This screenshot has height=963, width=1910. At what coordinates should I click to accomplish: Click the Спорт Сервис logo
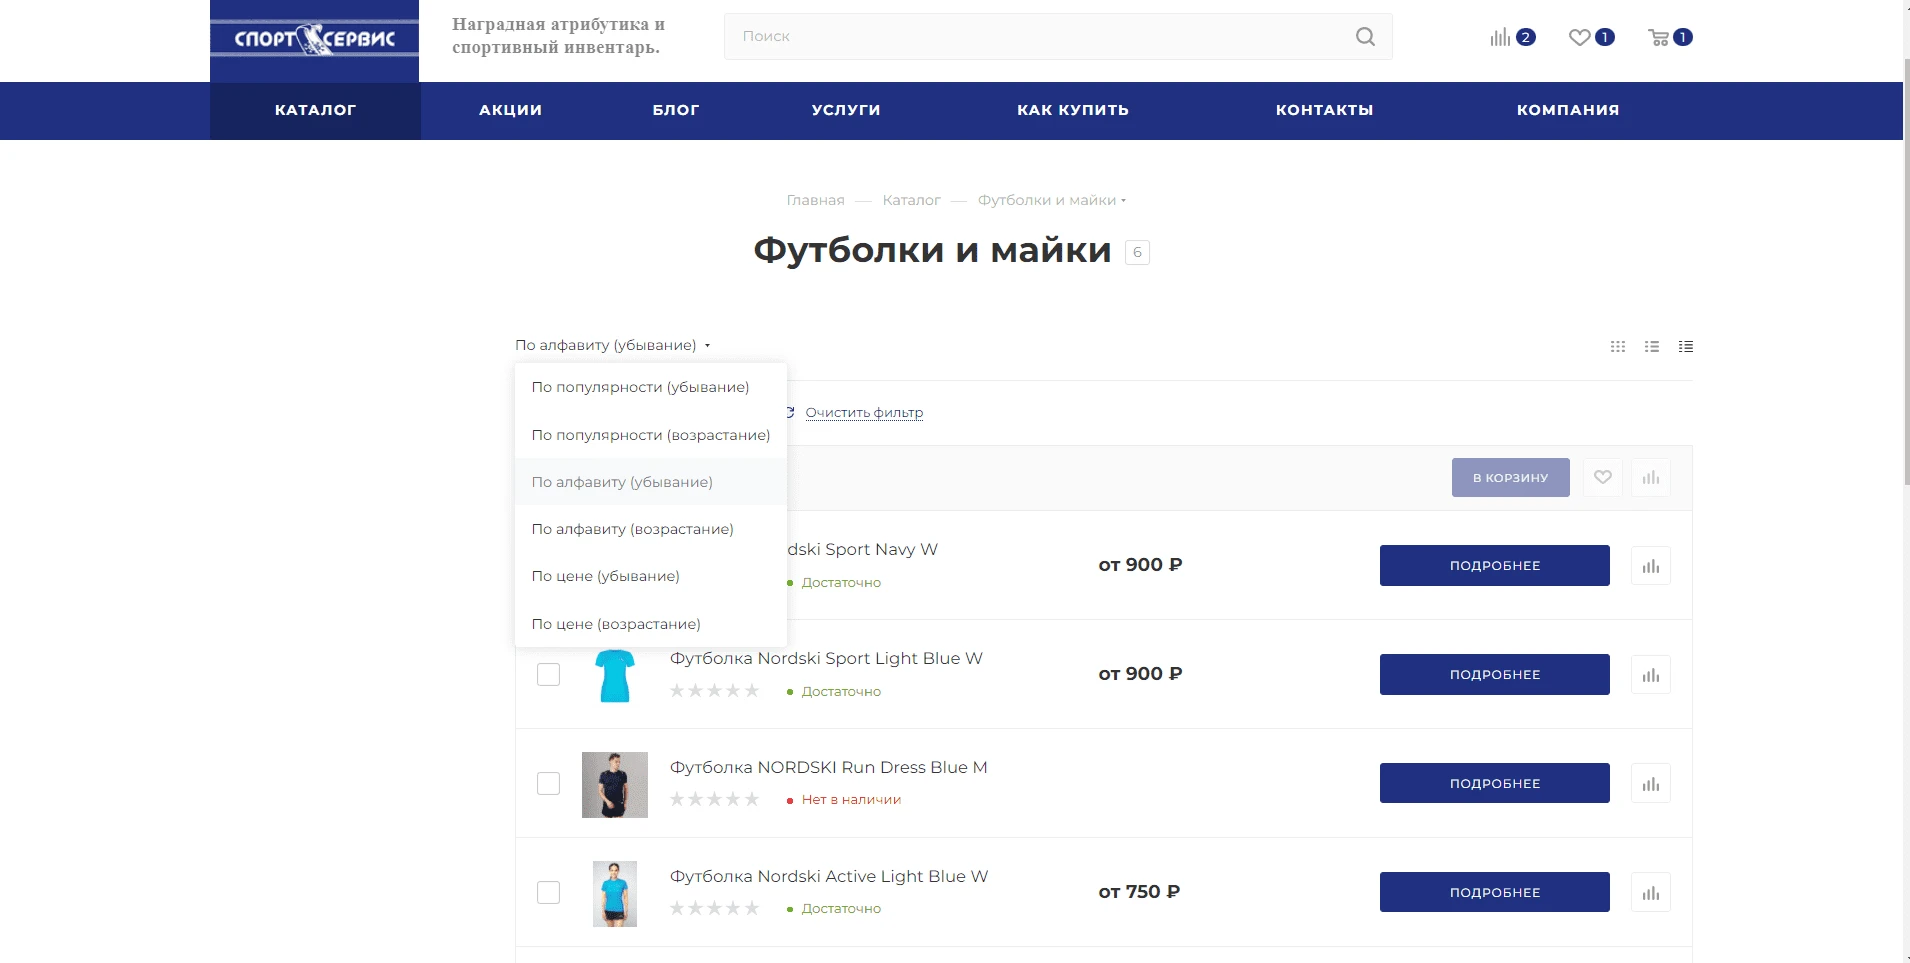(x=314, y=40)
